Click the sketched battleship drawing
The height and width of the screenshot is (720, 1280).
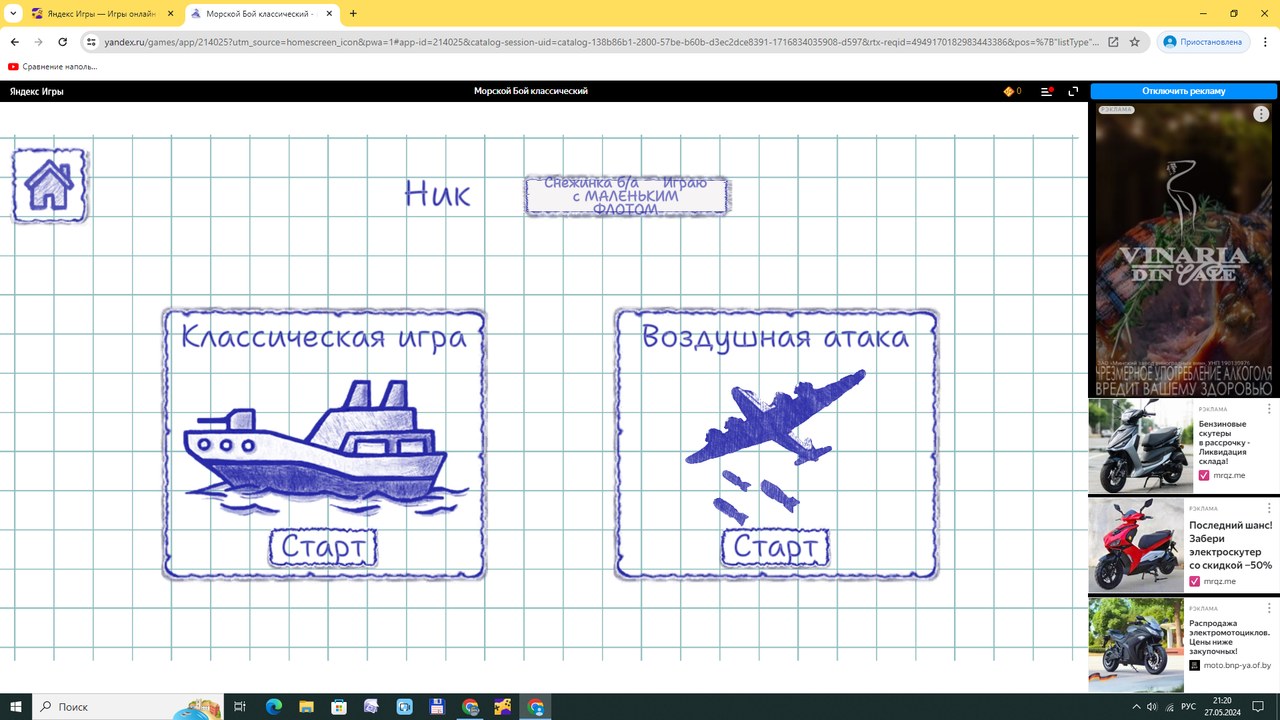tap(320, 440)
